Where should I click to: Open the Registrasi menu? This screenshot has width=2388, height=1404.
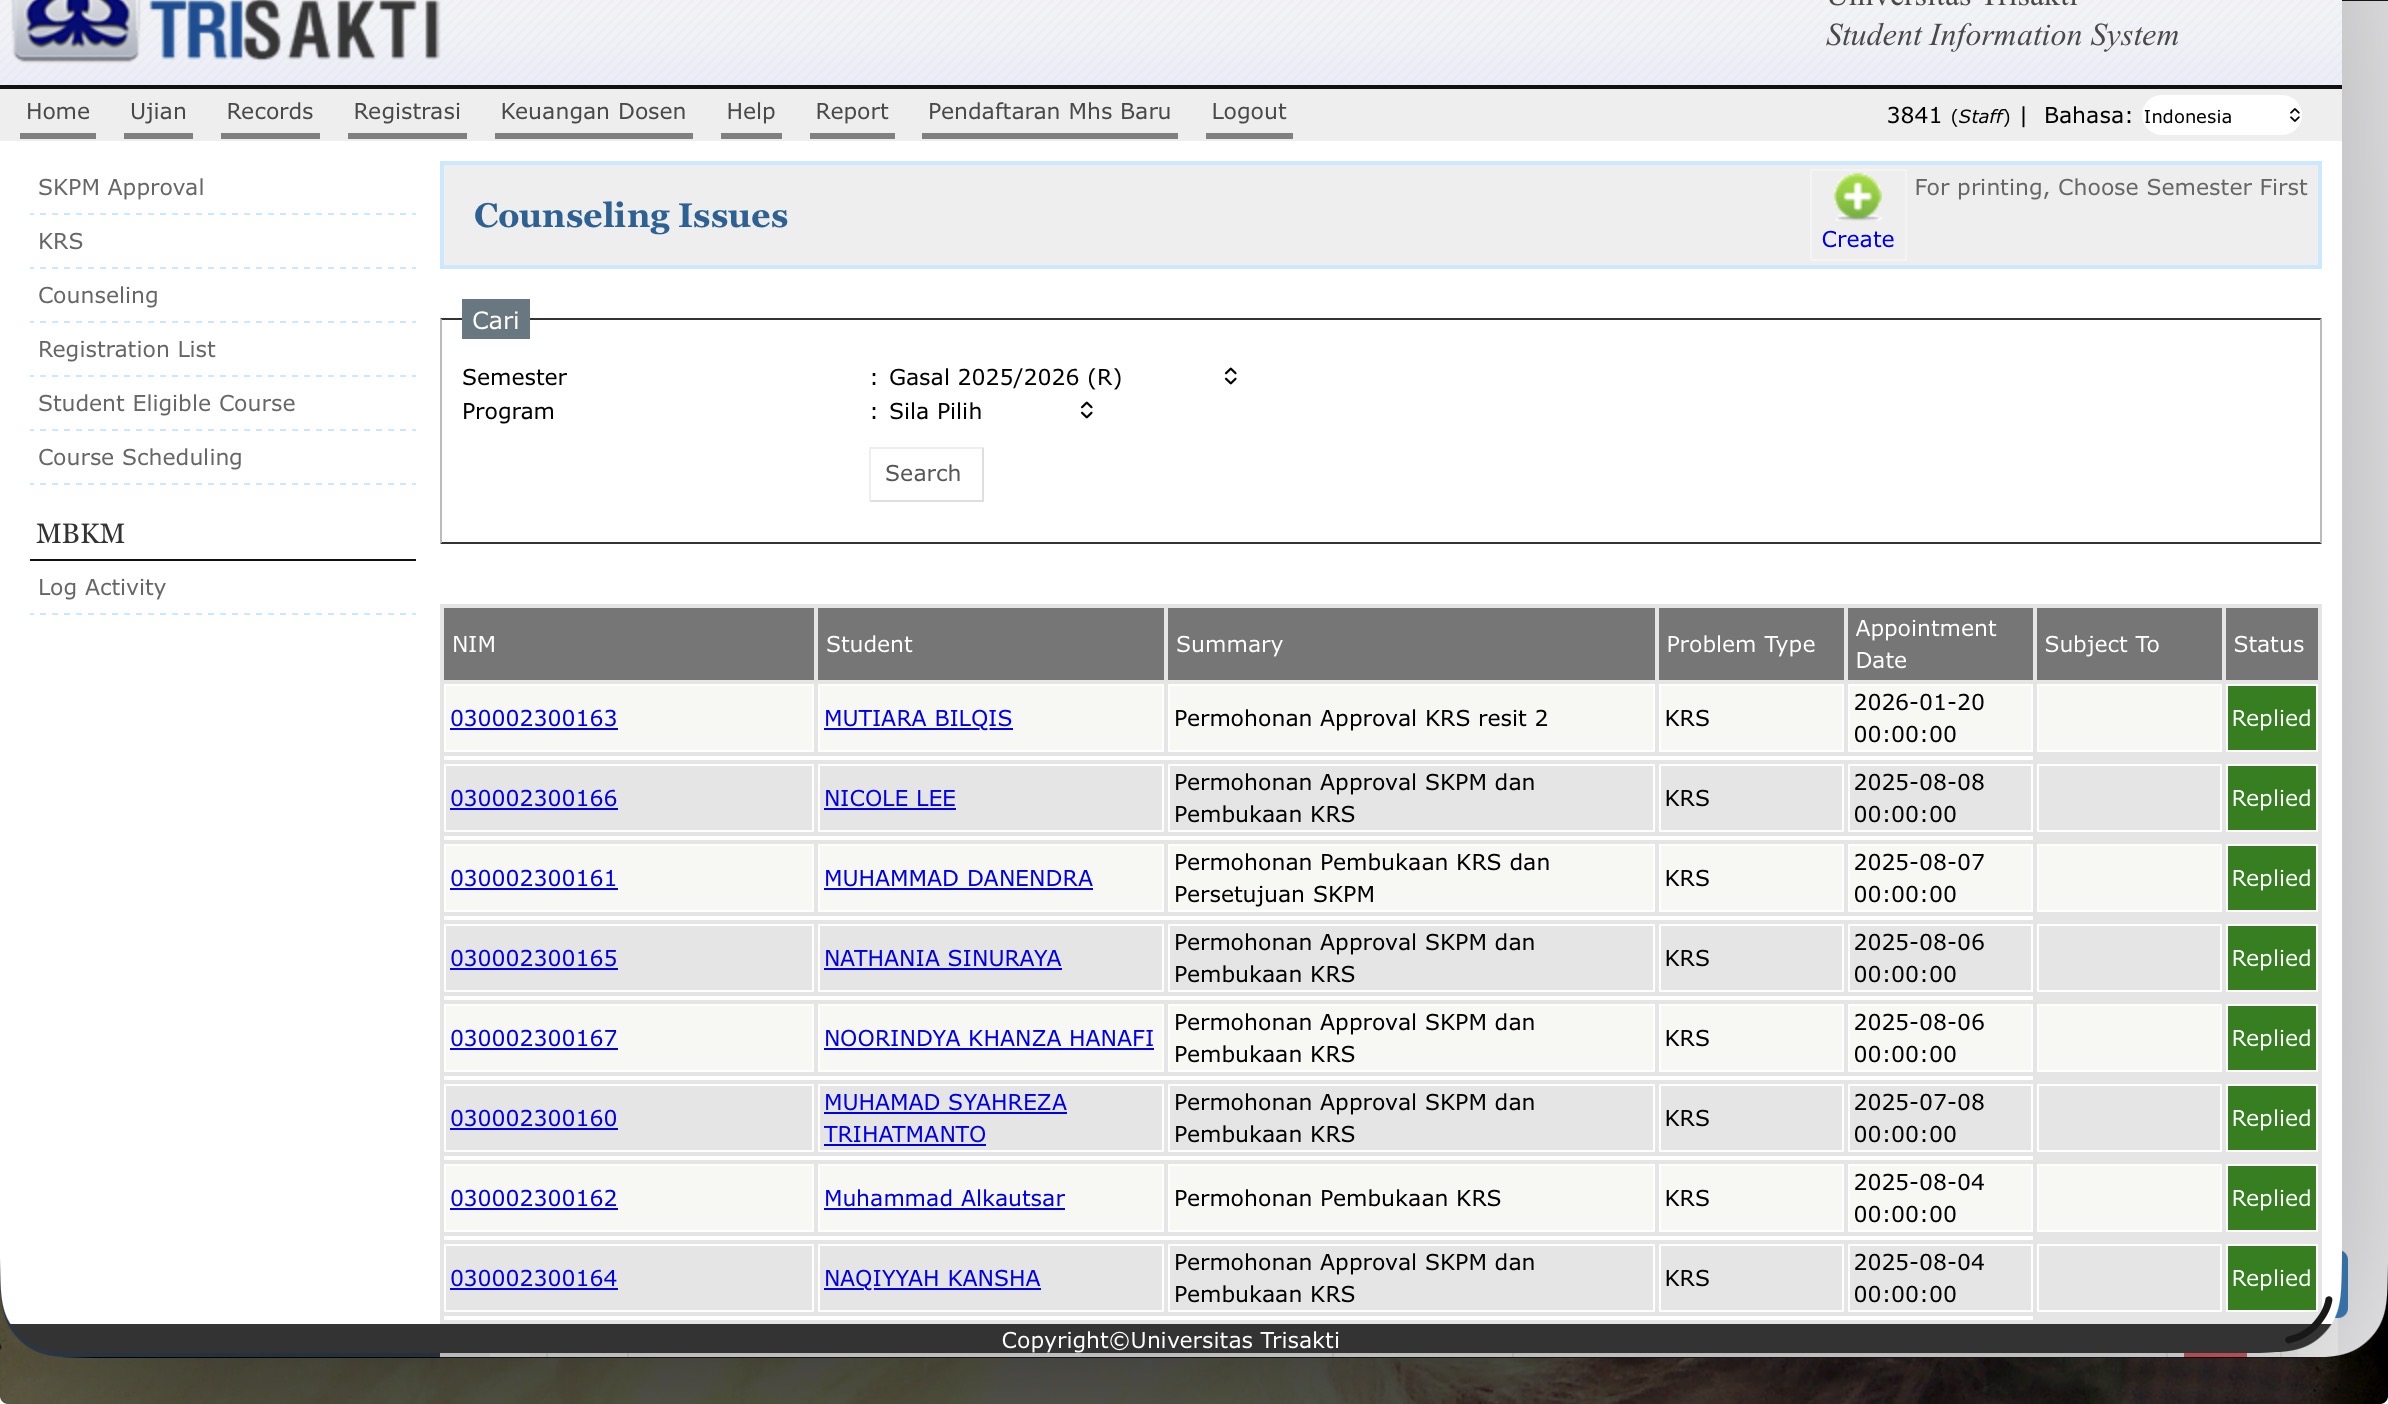coord(407,112)
